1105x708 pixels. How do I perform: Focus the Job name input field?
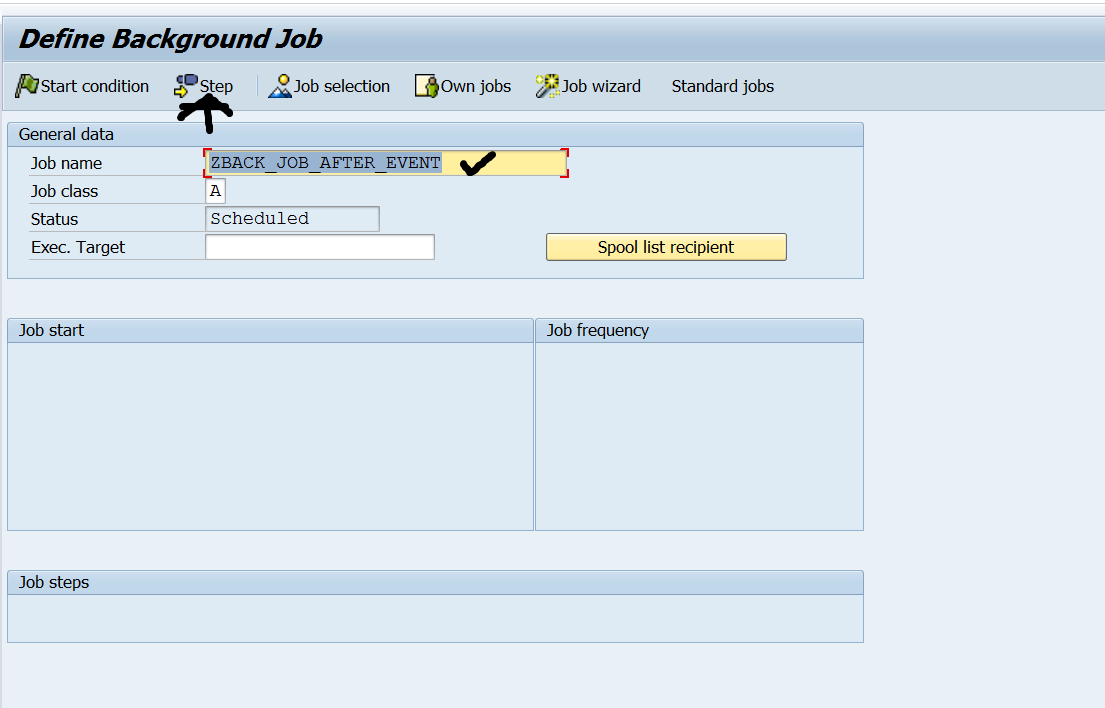(x=385, y=163)
